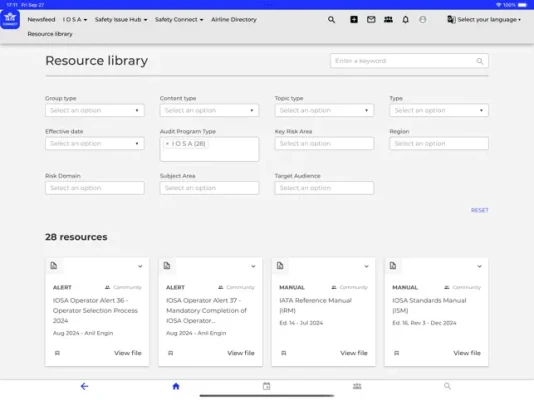Bookmark the IOSA Operator Alert 36 resource

57,353
